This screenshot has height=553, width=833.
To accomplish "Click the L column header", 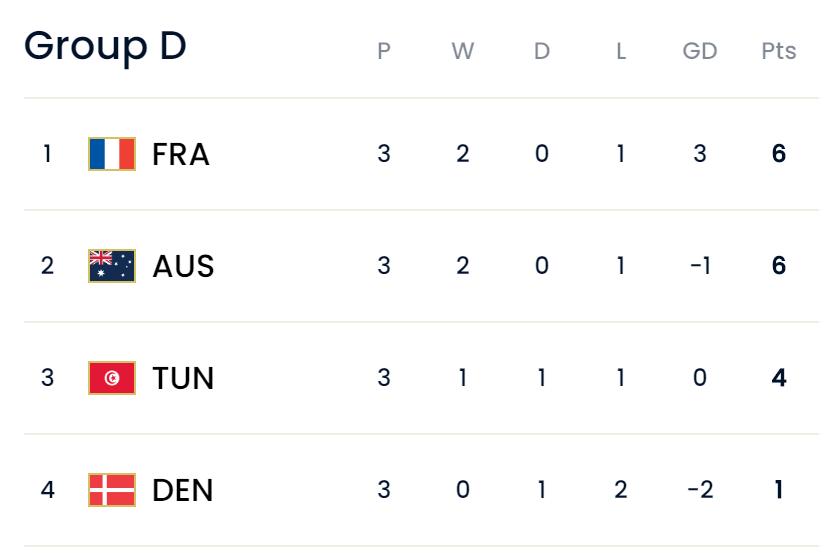I will tap(620, 51).
